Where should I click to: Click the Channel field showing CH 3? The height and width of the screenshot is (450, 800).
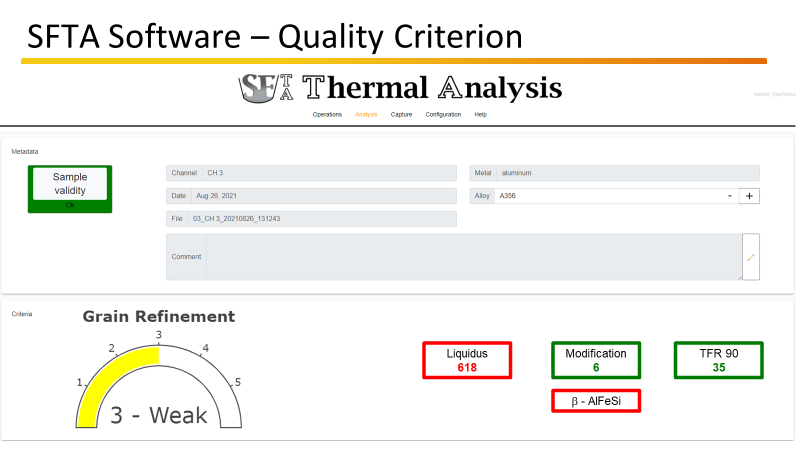tap(328, 173)
